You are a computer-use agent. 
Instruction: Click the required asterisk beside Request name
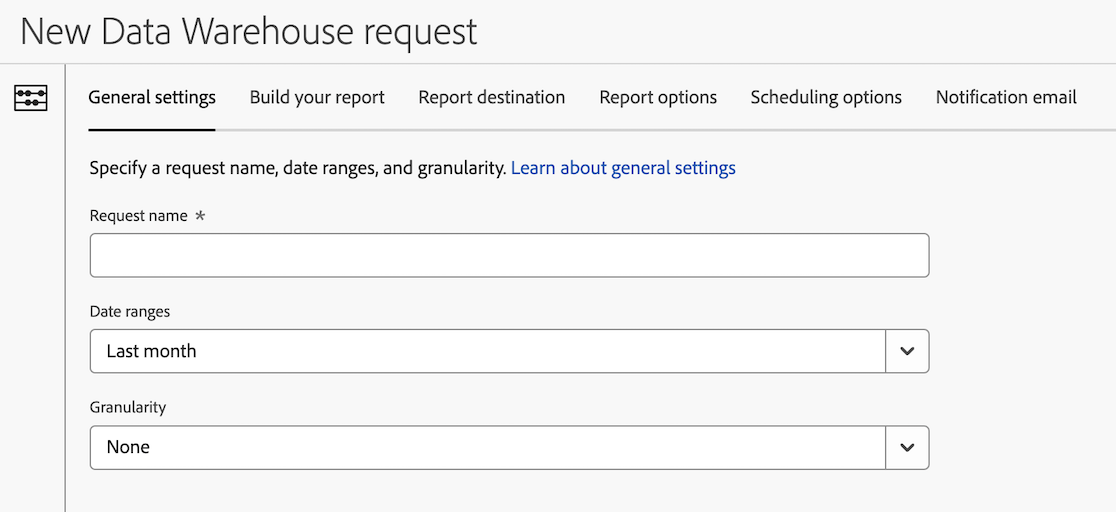tap(200, 215)
